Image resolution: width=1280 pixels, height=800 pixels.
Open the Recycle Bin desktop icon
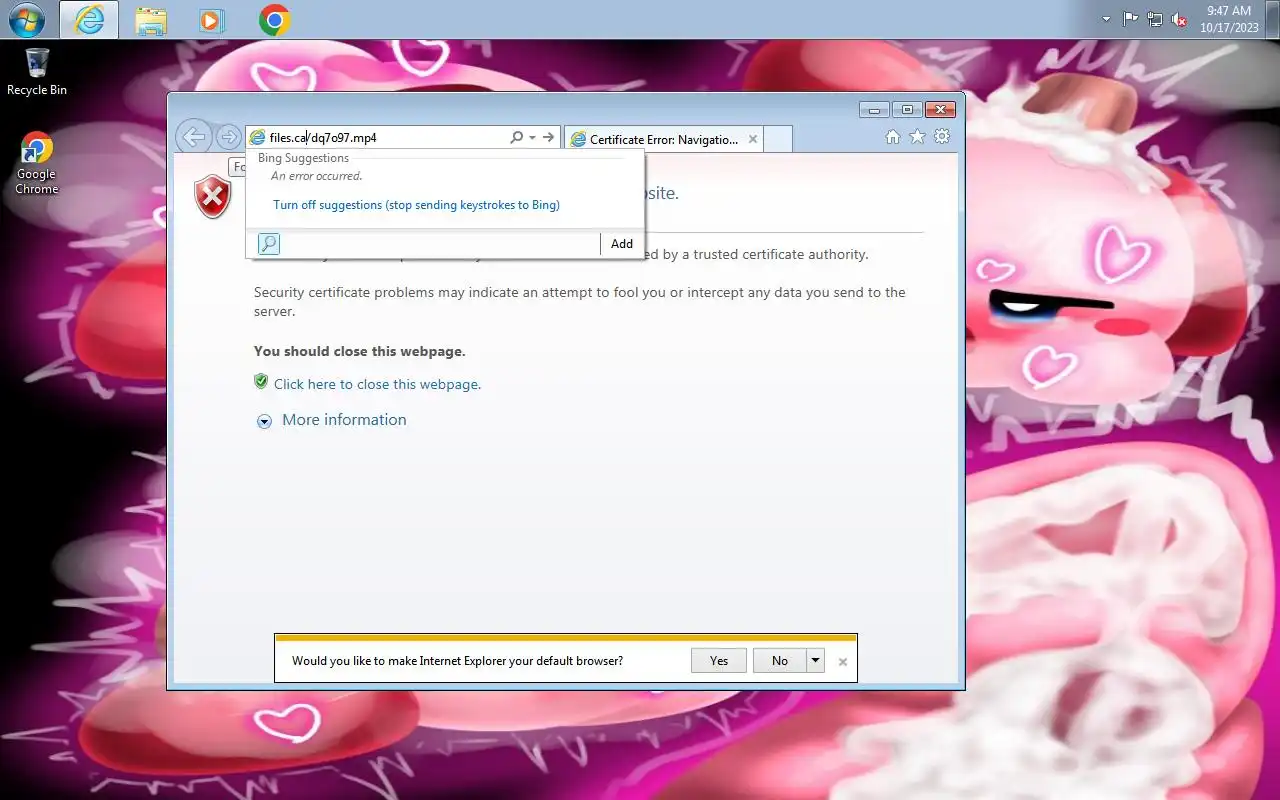click(37, 72)
